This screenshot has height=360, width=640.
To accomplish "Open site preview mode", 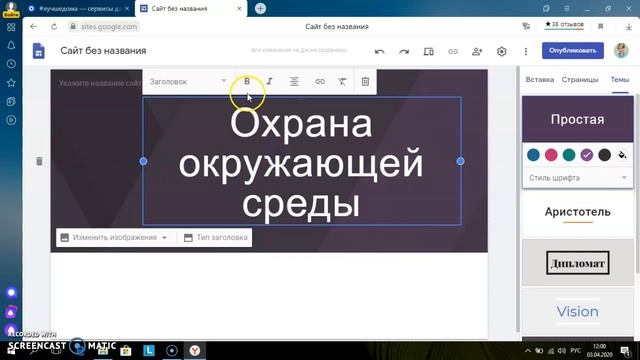I will (429, 51).
